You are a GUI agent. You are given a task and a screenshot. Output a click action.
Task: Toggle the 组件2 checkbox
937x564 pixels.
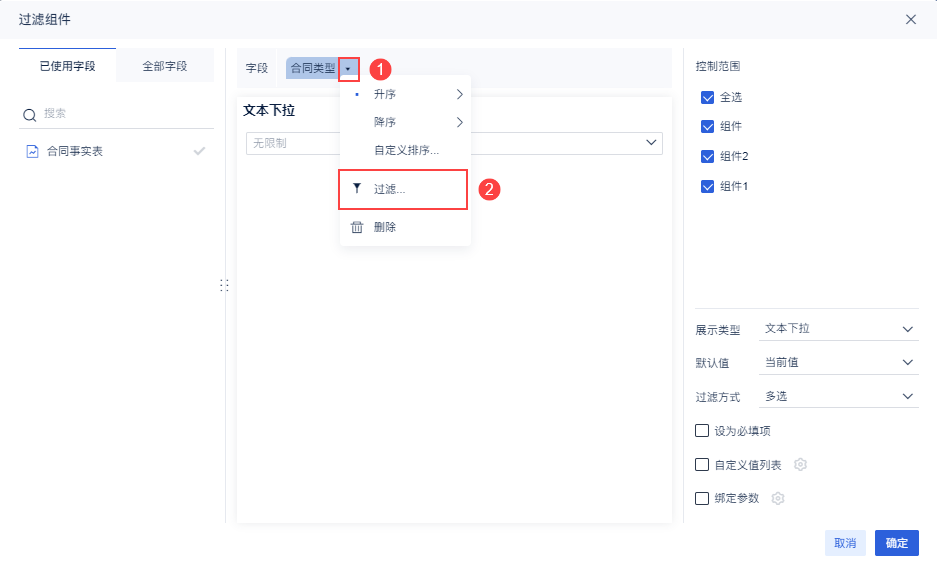click(x=708, y=157)
